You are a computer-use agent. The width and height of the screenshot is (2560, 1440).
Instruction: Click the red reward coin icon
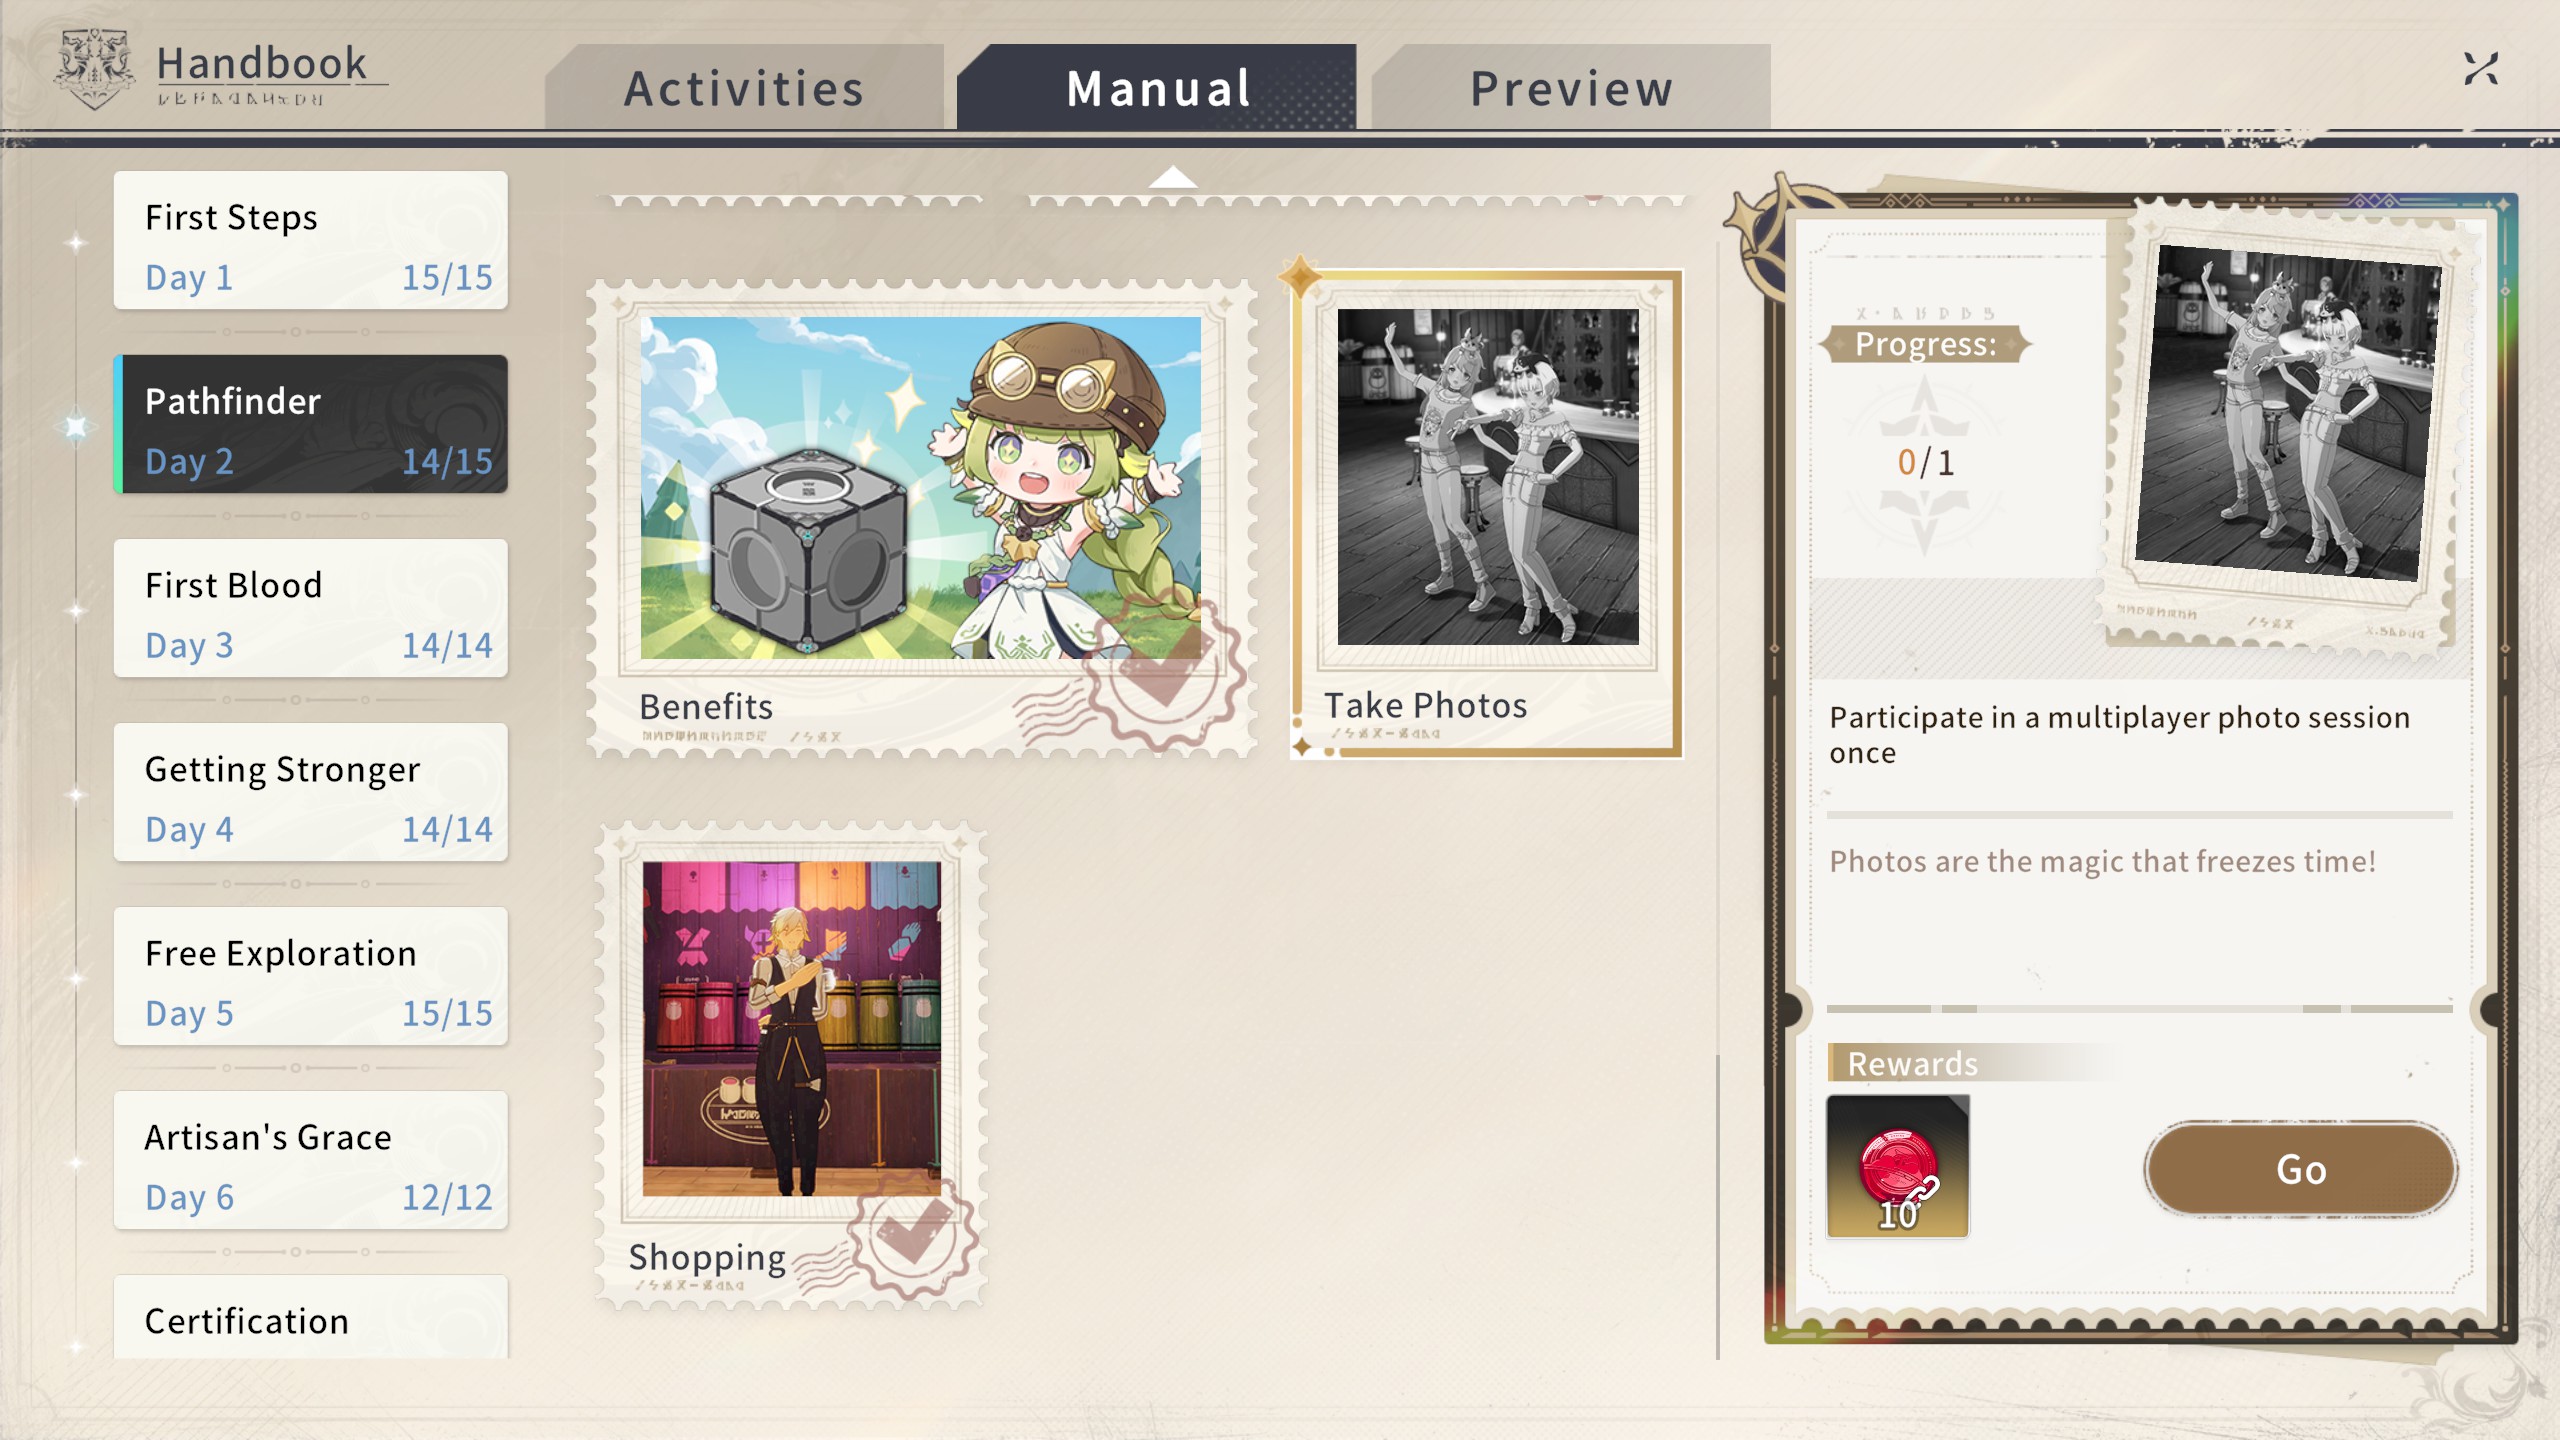click(x=1897, y=1166)
